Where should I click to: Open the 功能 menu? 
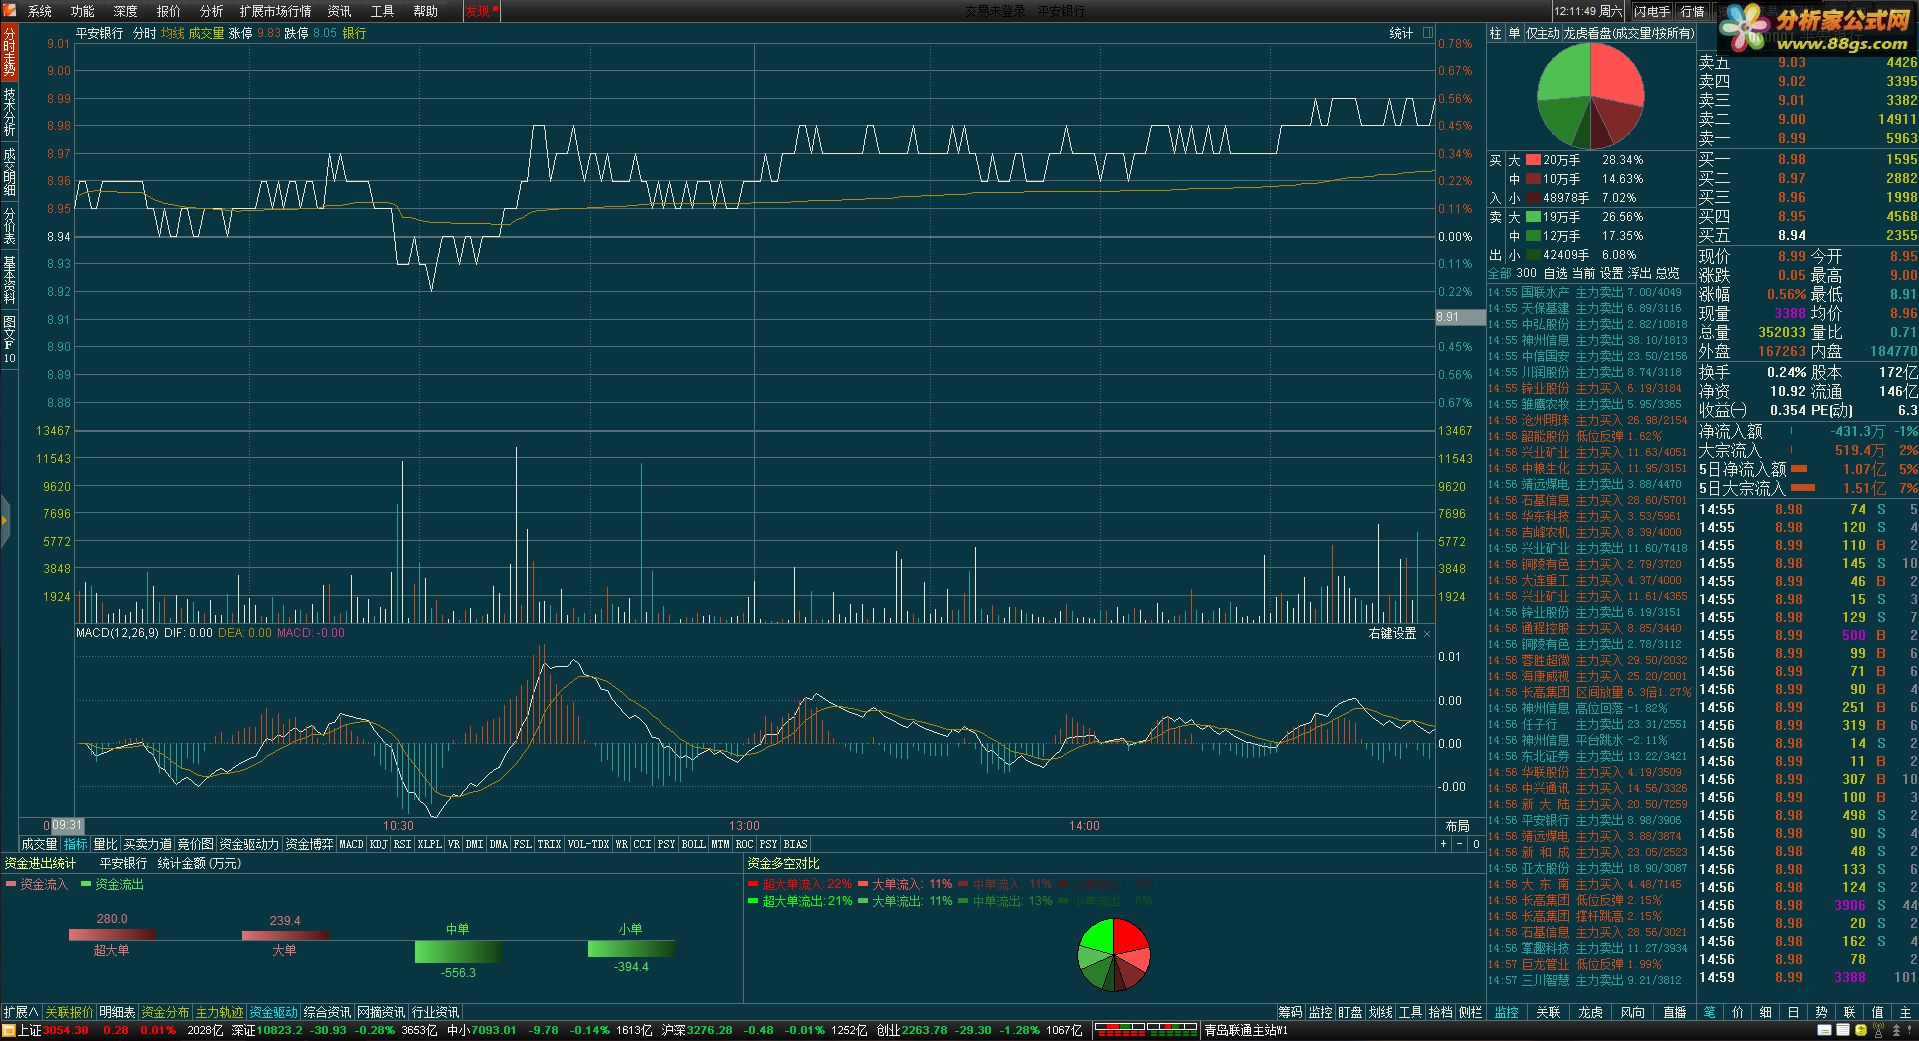point(83,11)
